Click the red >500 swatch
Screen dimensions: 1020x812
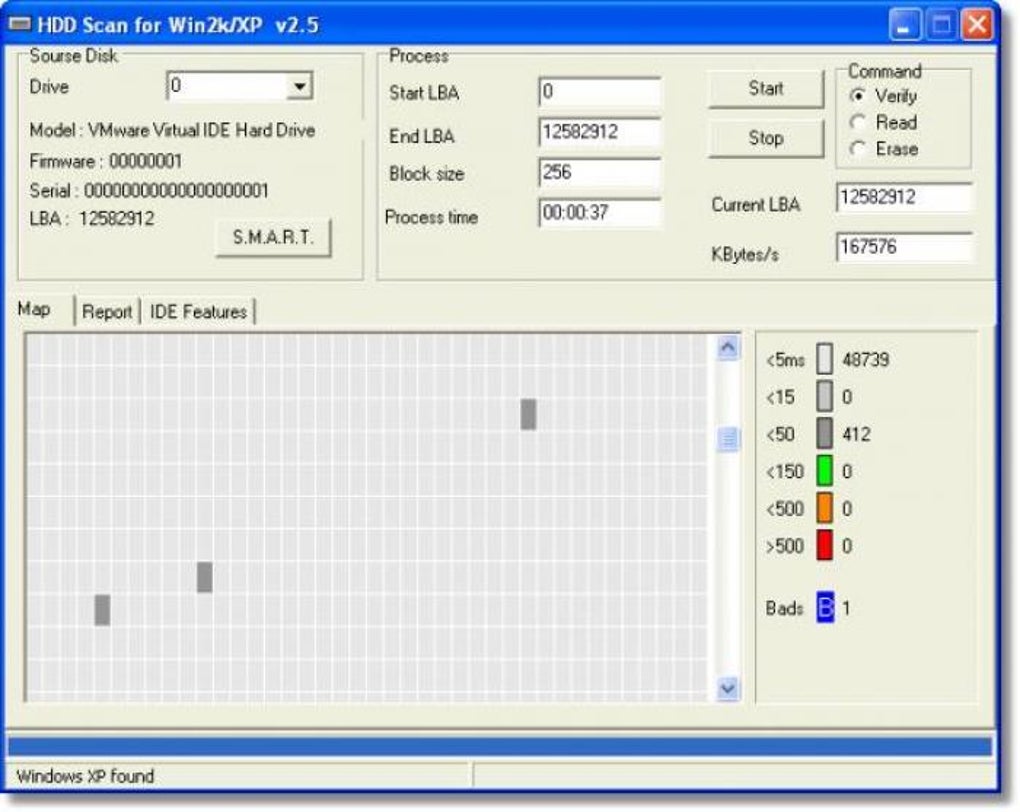tap(824, 545)
